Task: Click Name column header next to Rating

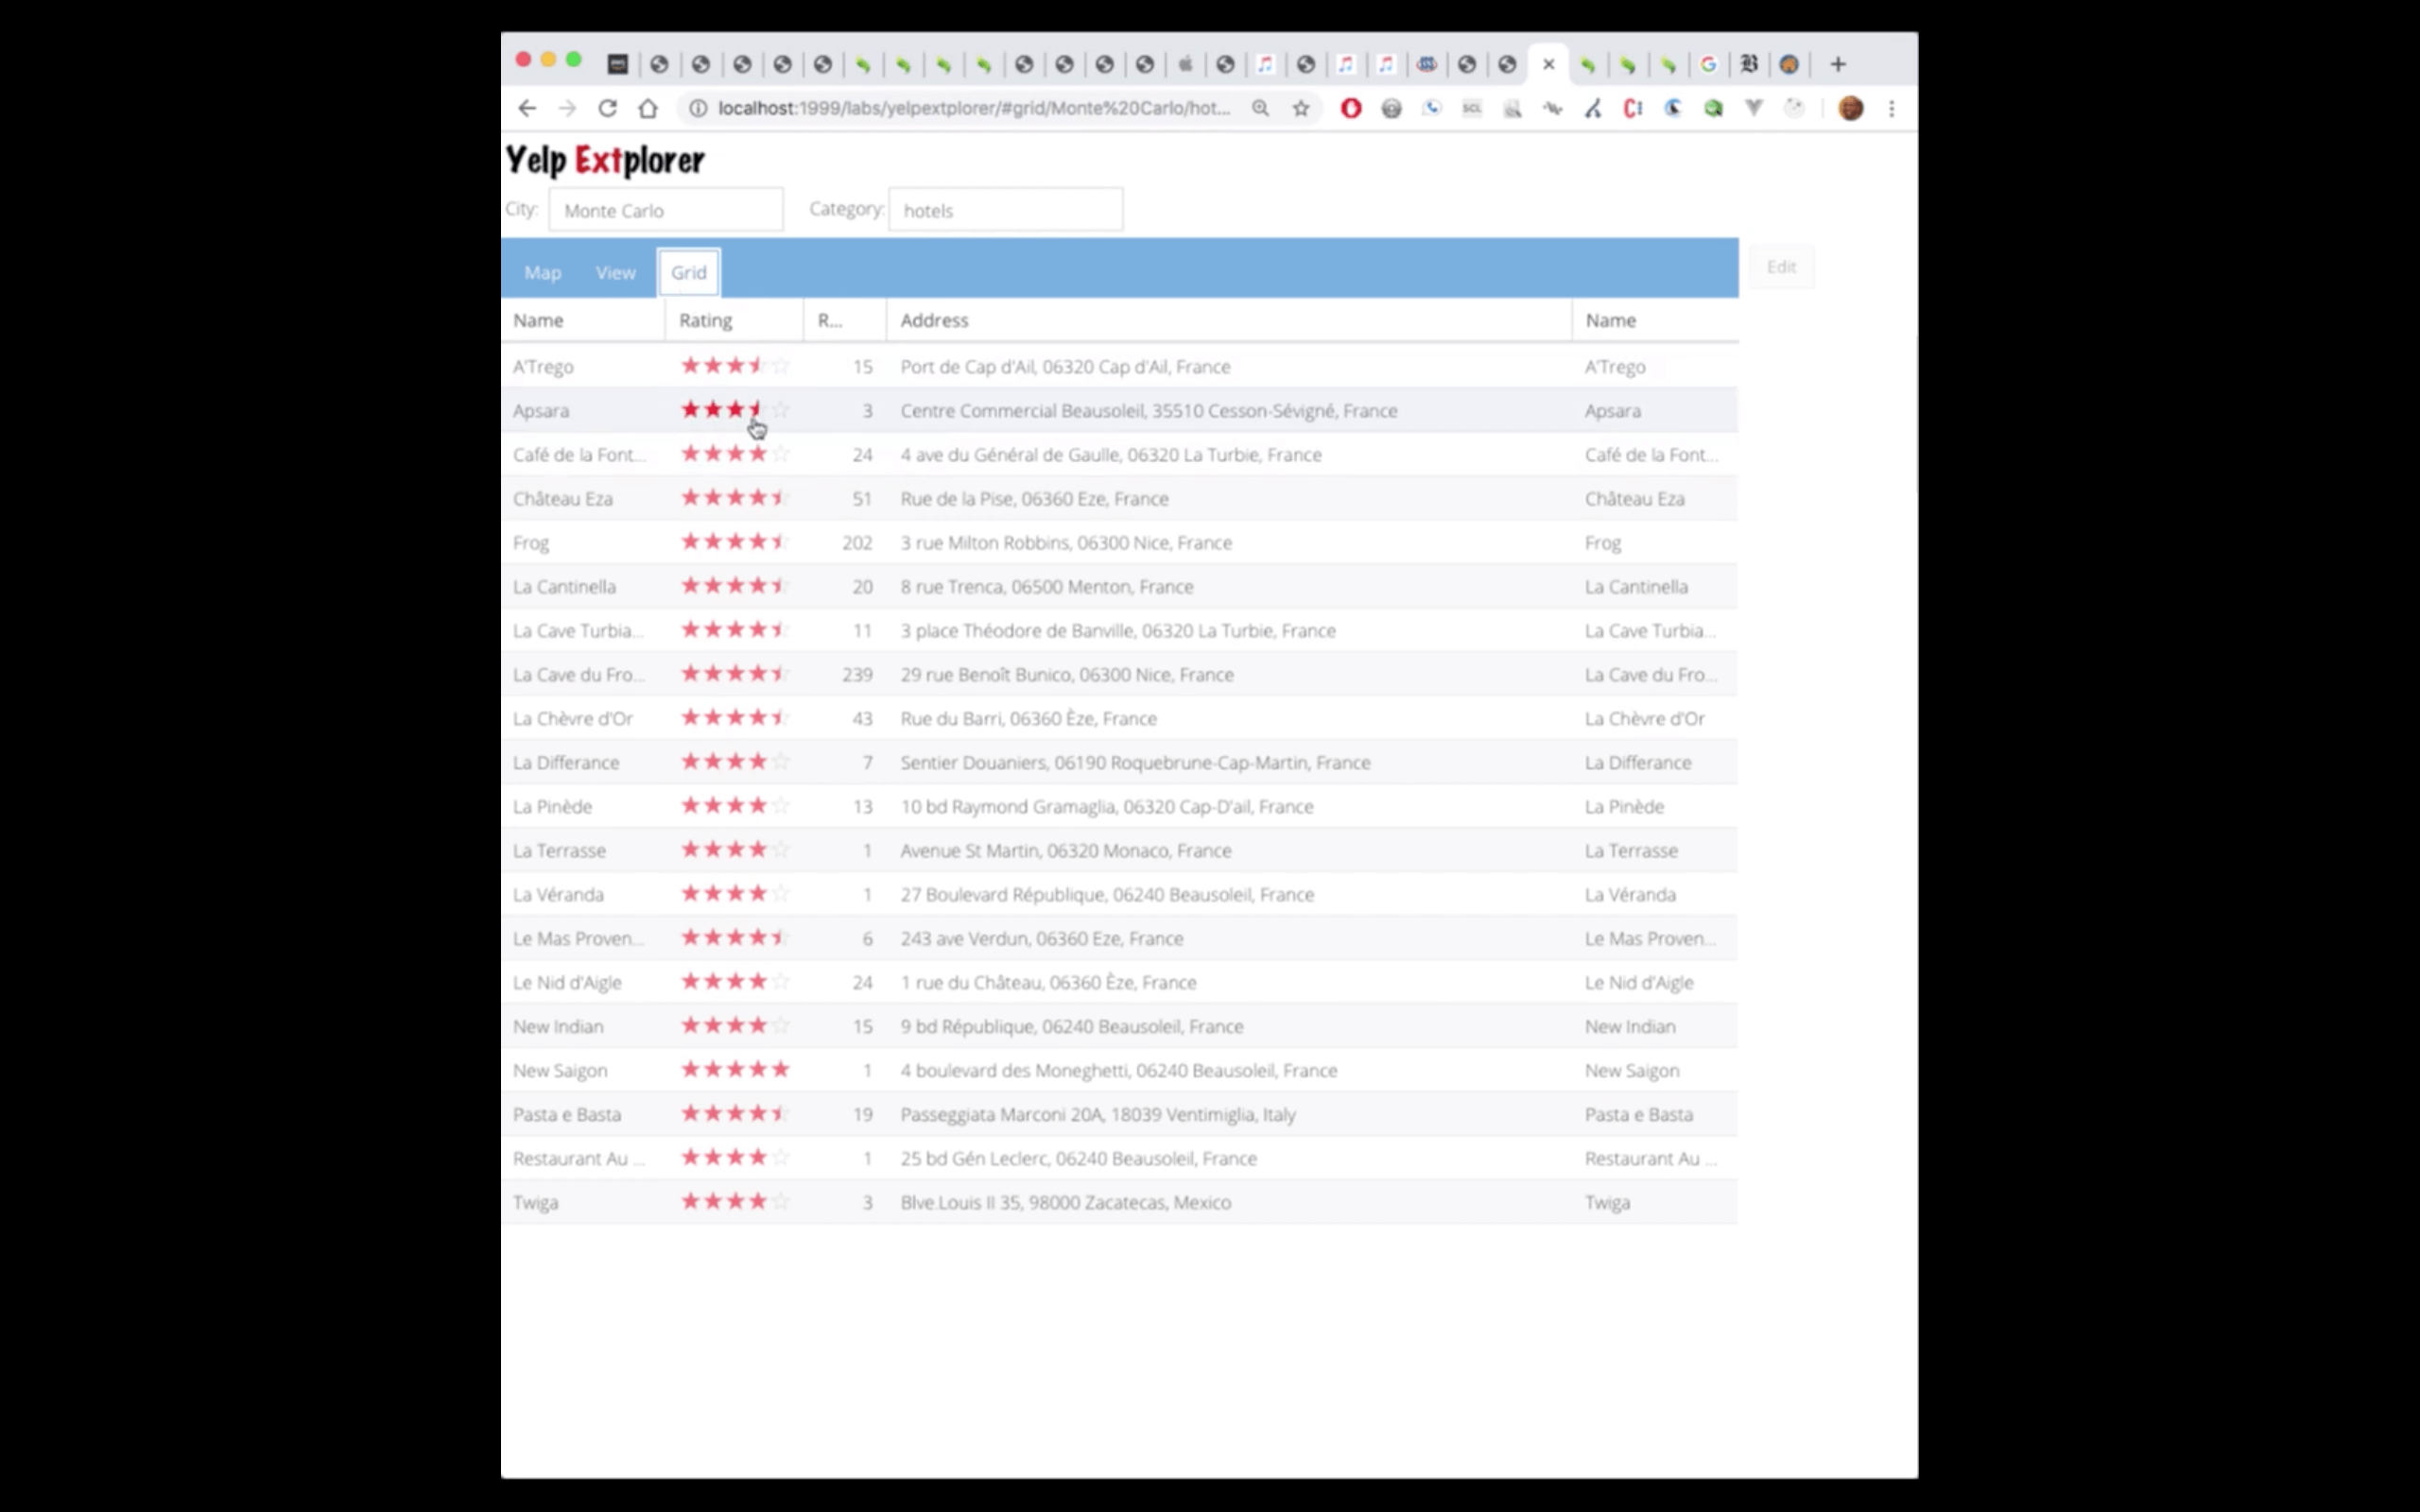Action: pyautogui.click(x=583, y=320)
